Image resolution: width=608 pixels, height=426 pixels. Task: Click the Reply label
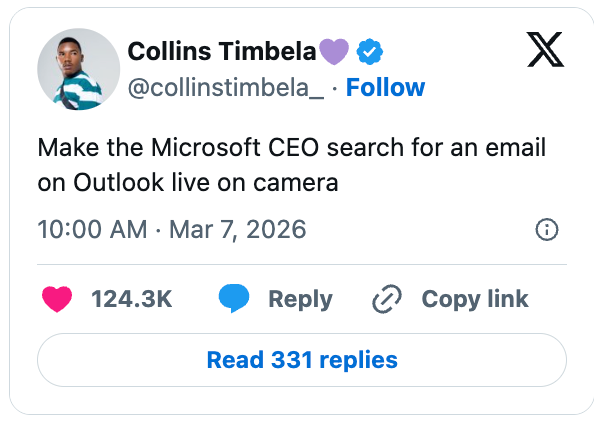[x=301, y=298]
